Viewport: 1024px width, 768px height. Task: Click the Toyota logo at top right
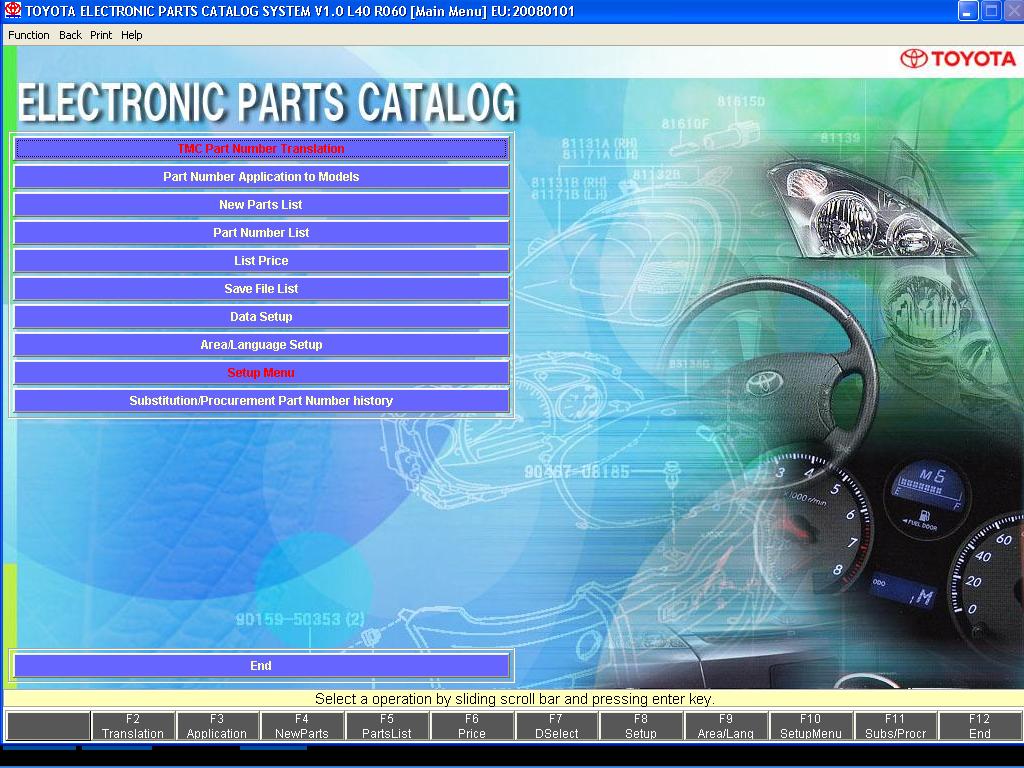[957, 58]
